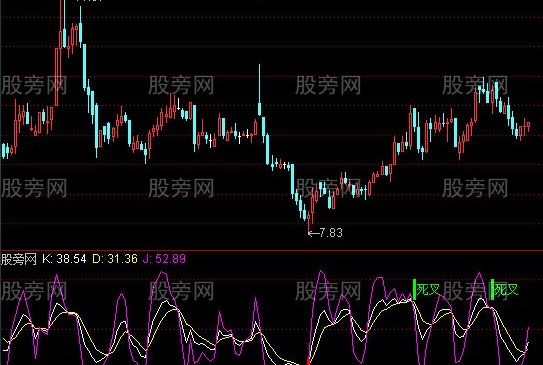Click the D: 31.36 indicator value
Screen dimensions: 543x365
[115, 259]
